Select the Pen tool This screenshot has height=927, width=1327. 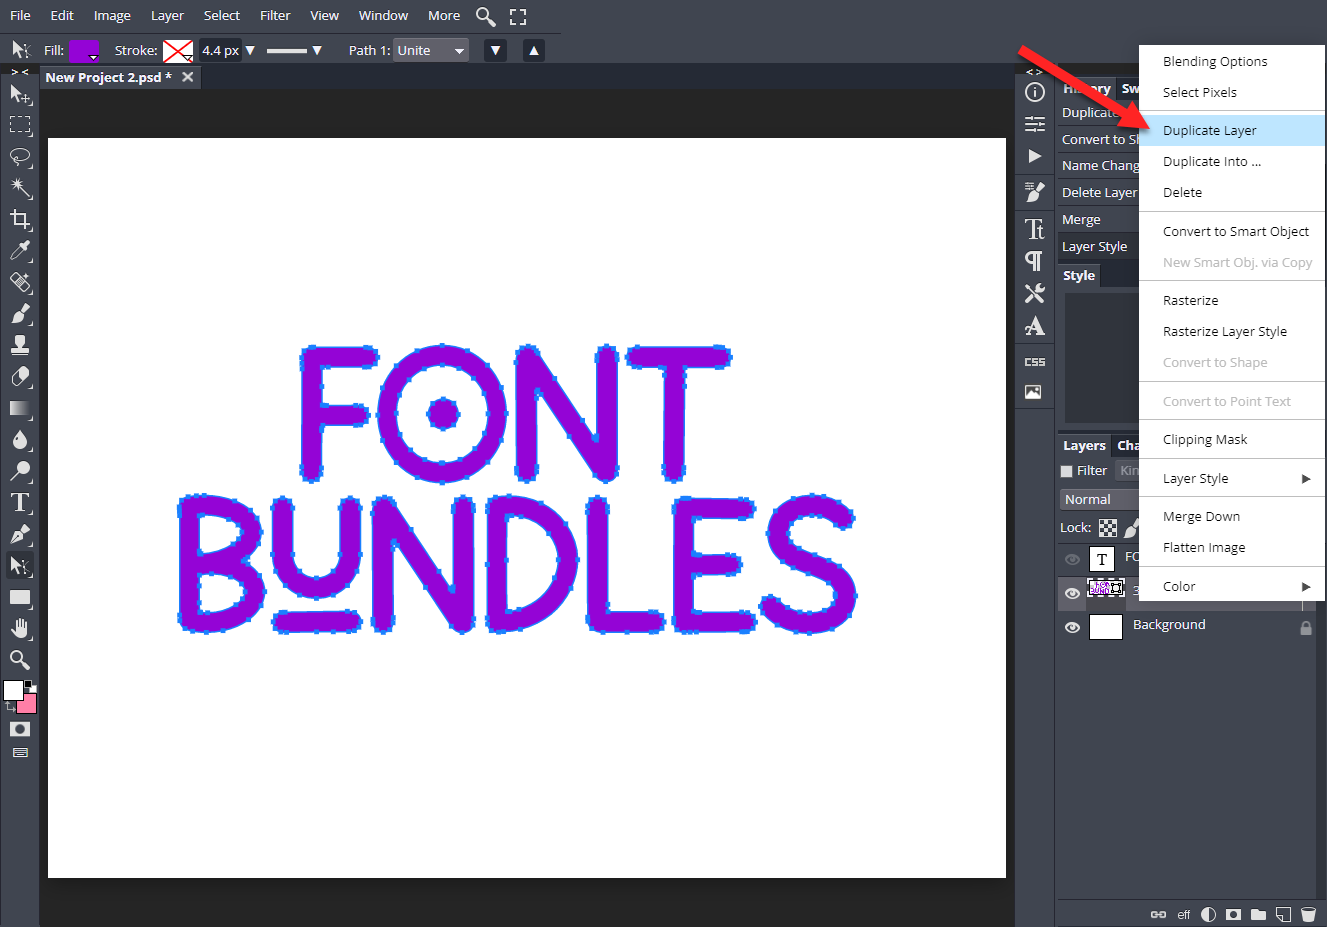20,534
